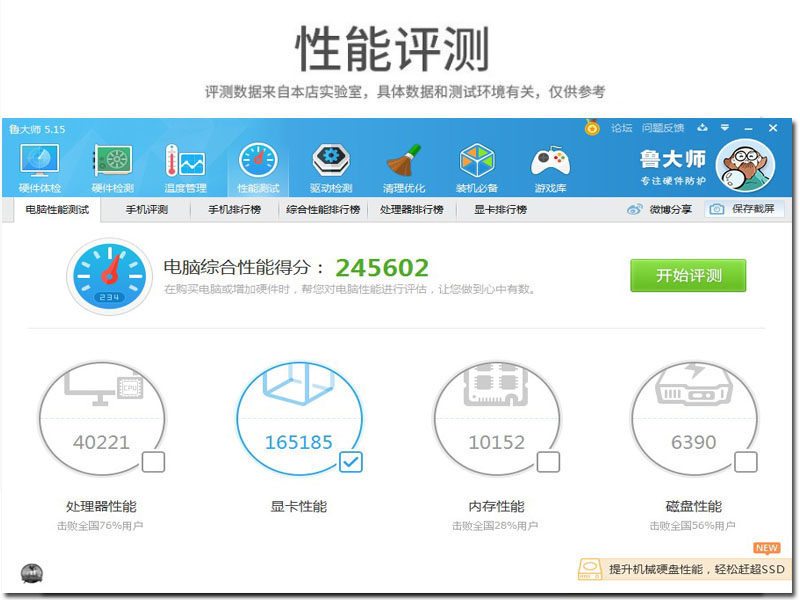800x600 pixels.
Task: Click the CPU monitor icon in processor circle
Action: tap(104, 389)
